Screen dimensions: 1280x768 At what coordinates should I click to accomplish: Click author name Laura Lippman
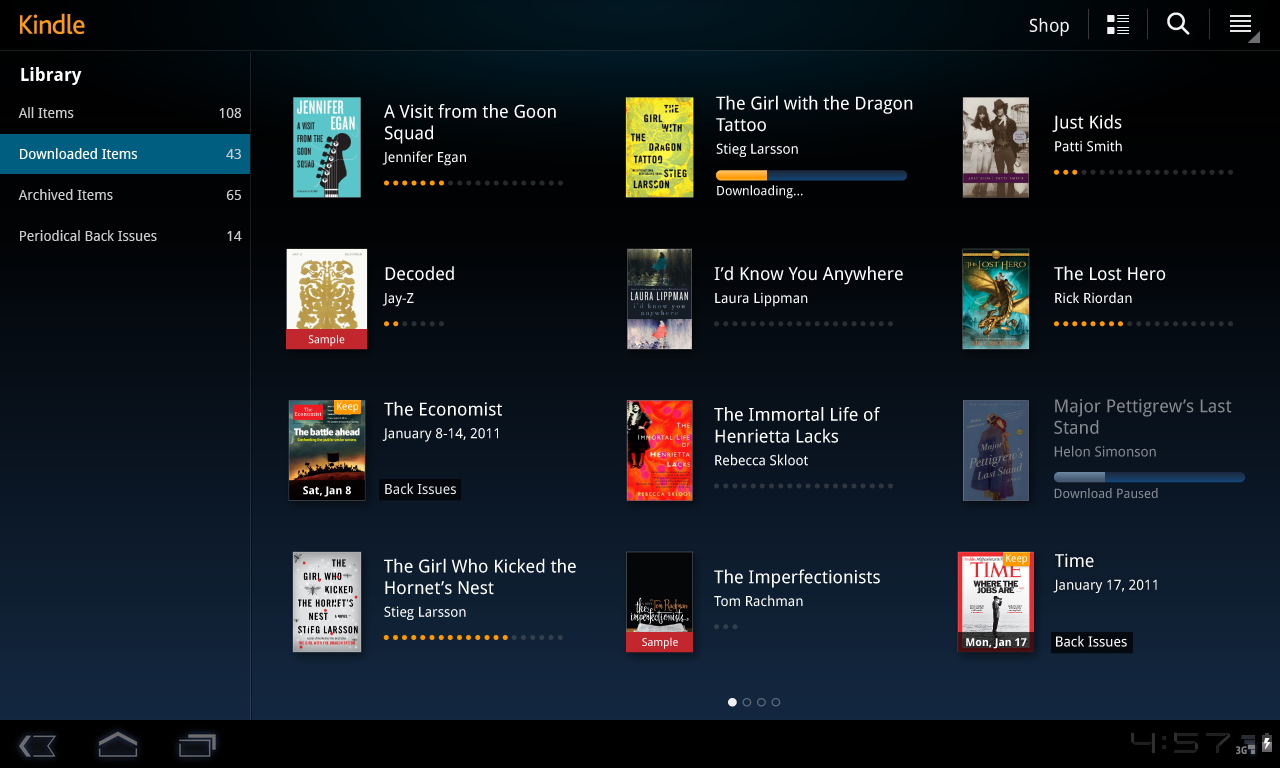(x=761, y=298)
